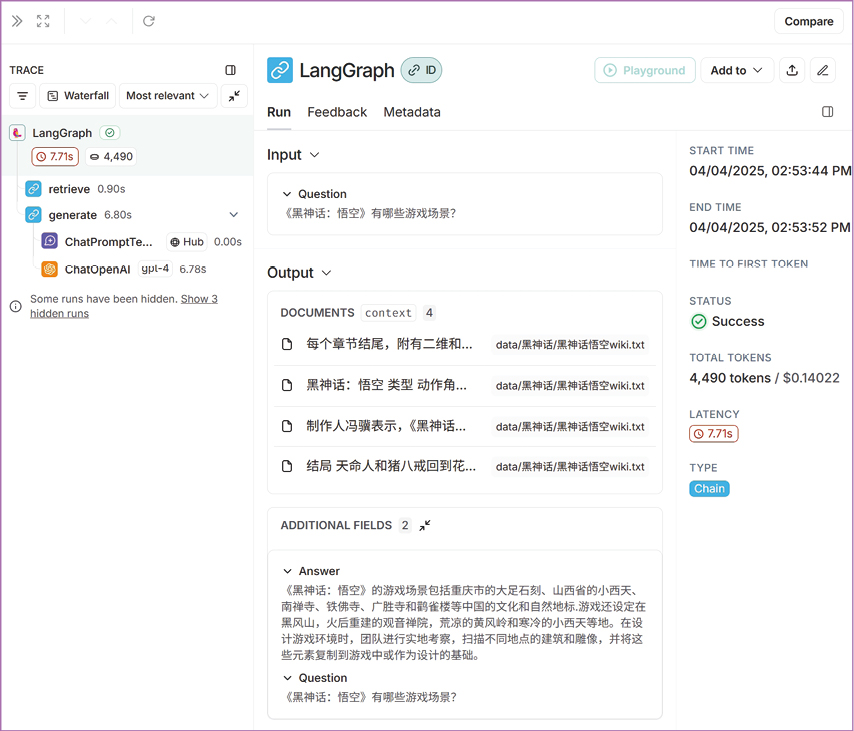The height and width of the screenshot is (731, 854).
Task: Copy the run ID via ID badge
Action: tap(421, 70)
